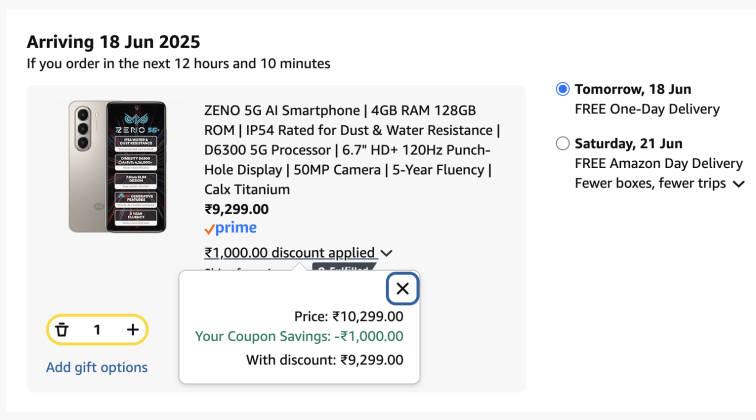Viewport: 756px width, 420px height.
Task: Open the ZENO smartphone product thumbnail
Action: coord(117,166)
